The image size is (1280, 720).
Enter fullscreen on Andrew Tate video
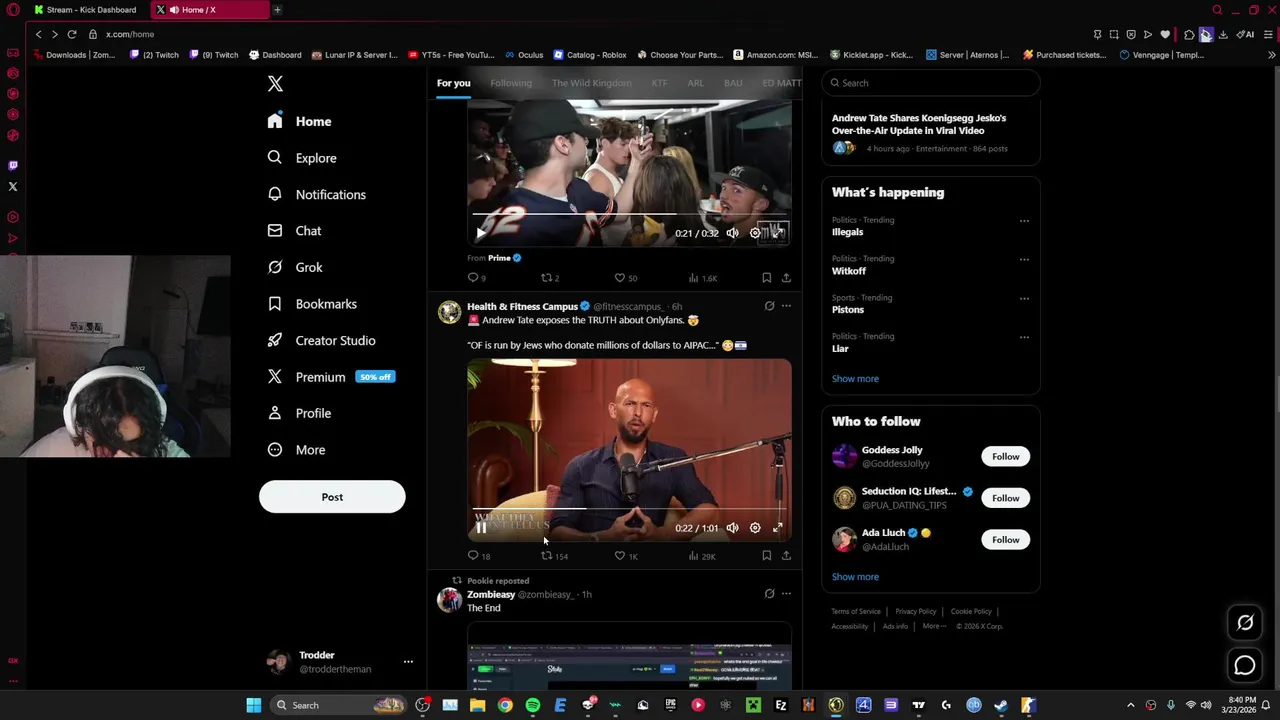pos(778,528)
